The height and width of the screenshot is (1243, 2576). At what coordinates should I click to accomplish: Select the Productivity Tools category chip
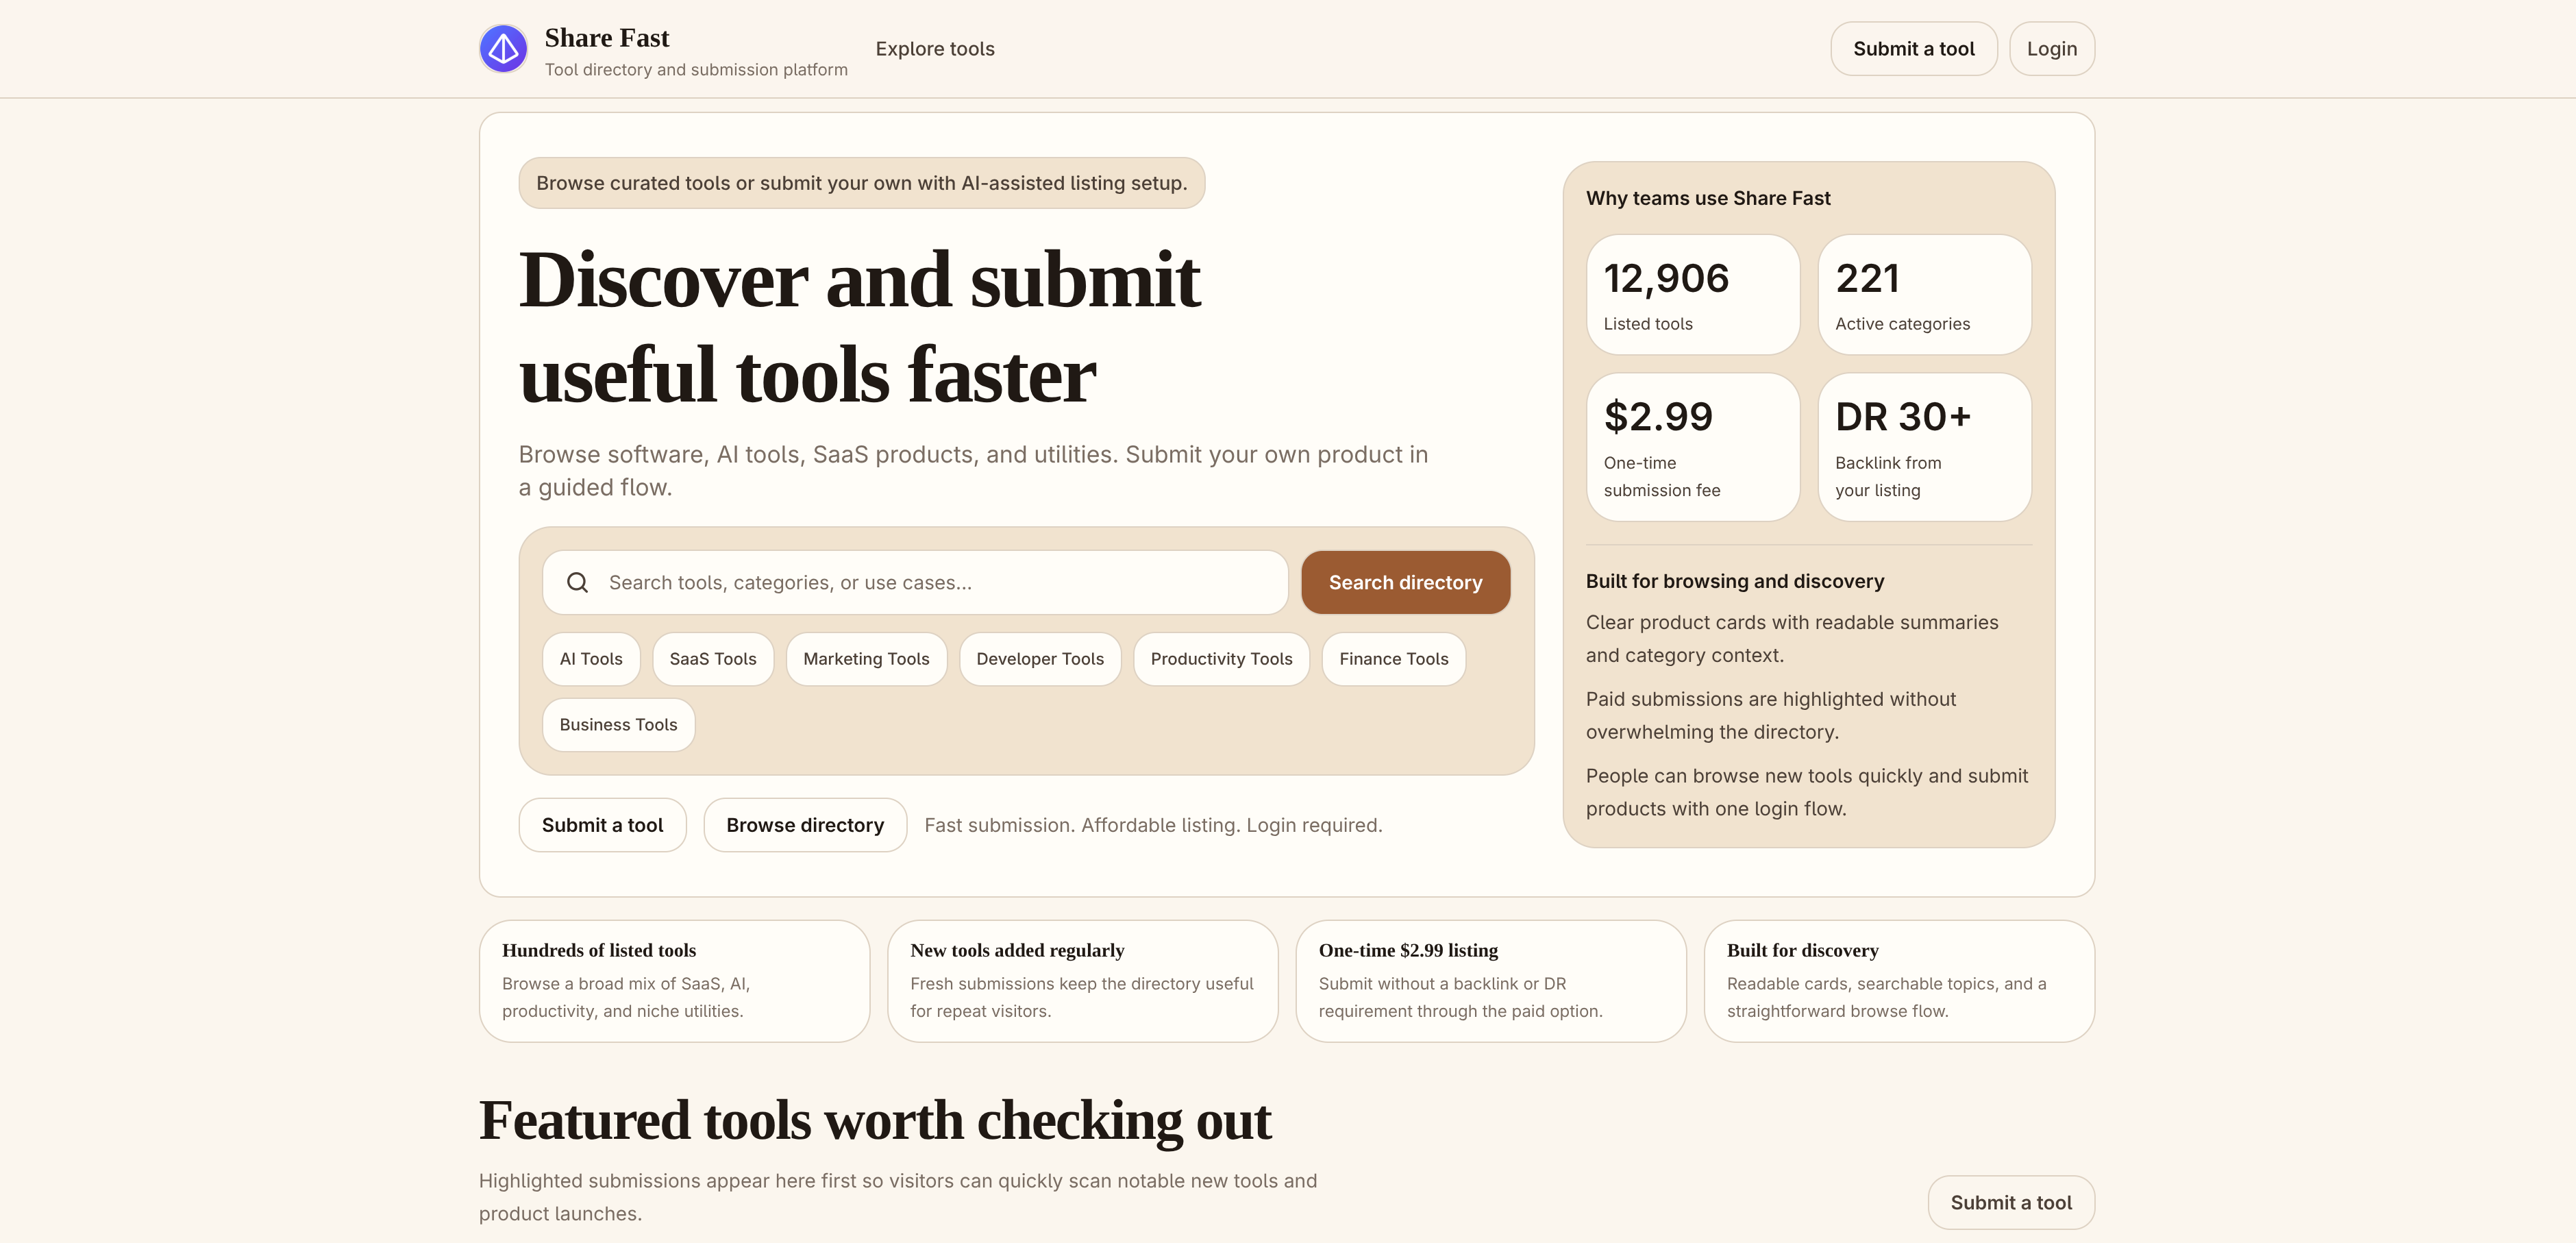click(x=1221, y=659)
